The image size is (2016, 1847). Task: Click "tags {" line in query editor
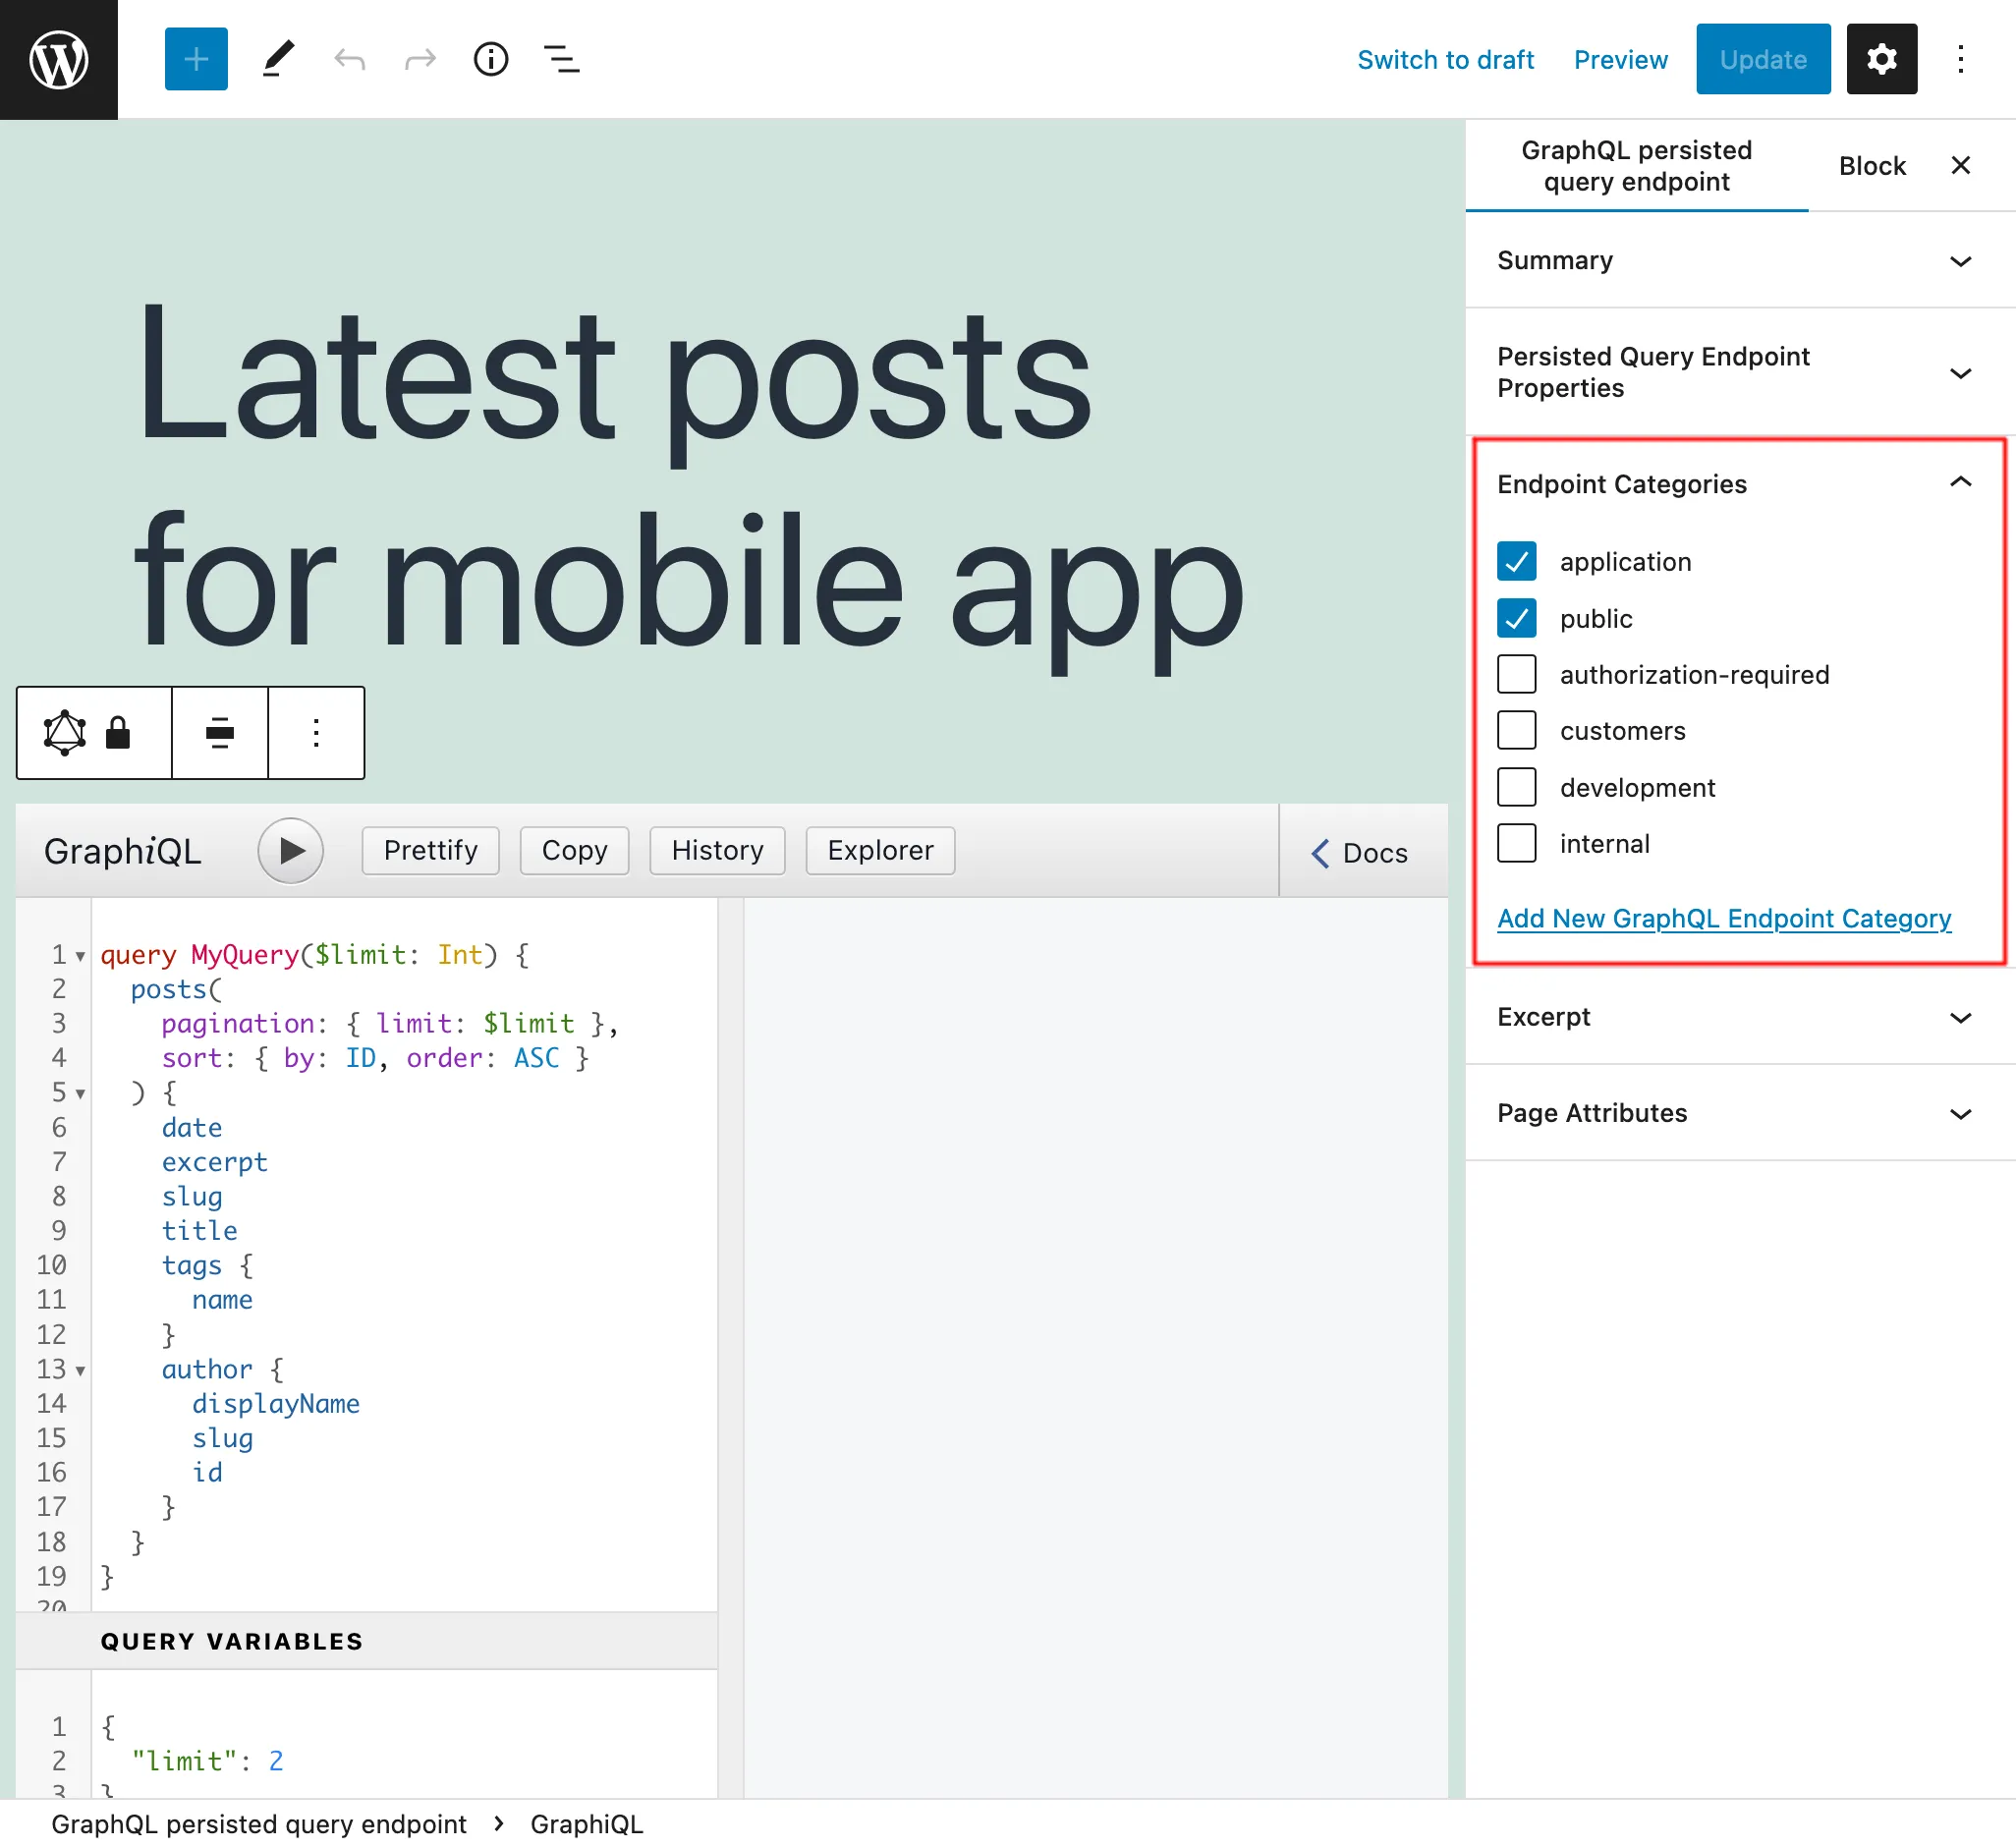pyautogui.click(x=208, y=1266)
